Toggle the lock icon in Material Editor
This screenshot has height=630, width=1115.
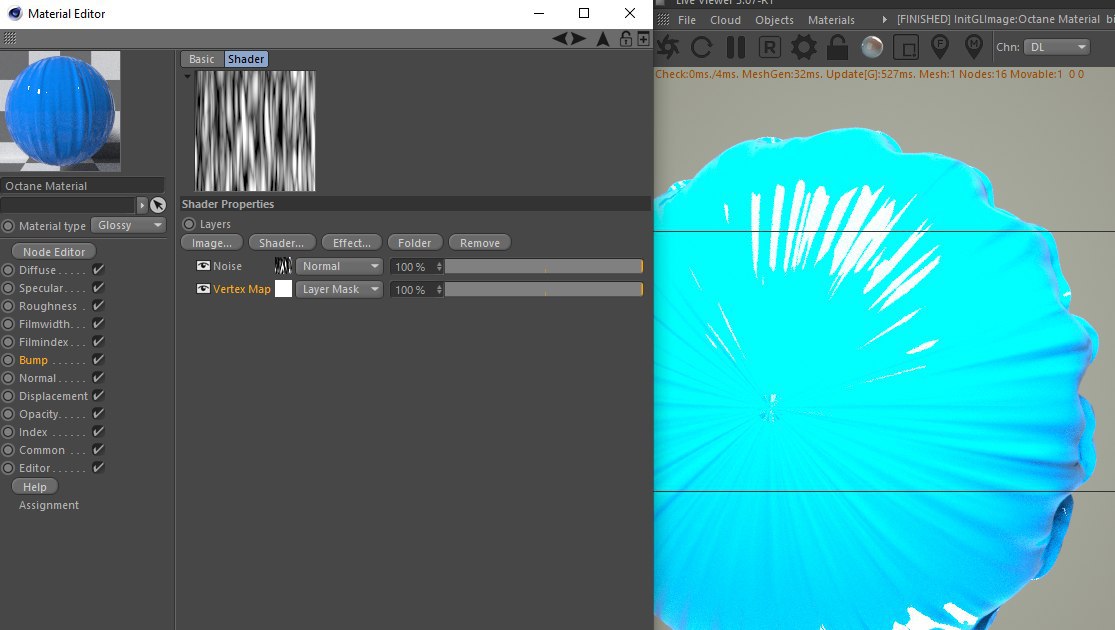tap(626, 39)
